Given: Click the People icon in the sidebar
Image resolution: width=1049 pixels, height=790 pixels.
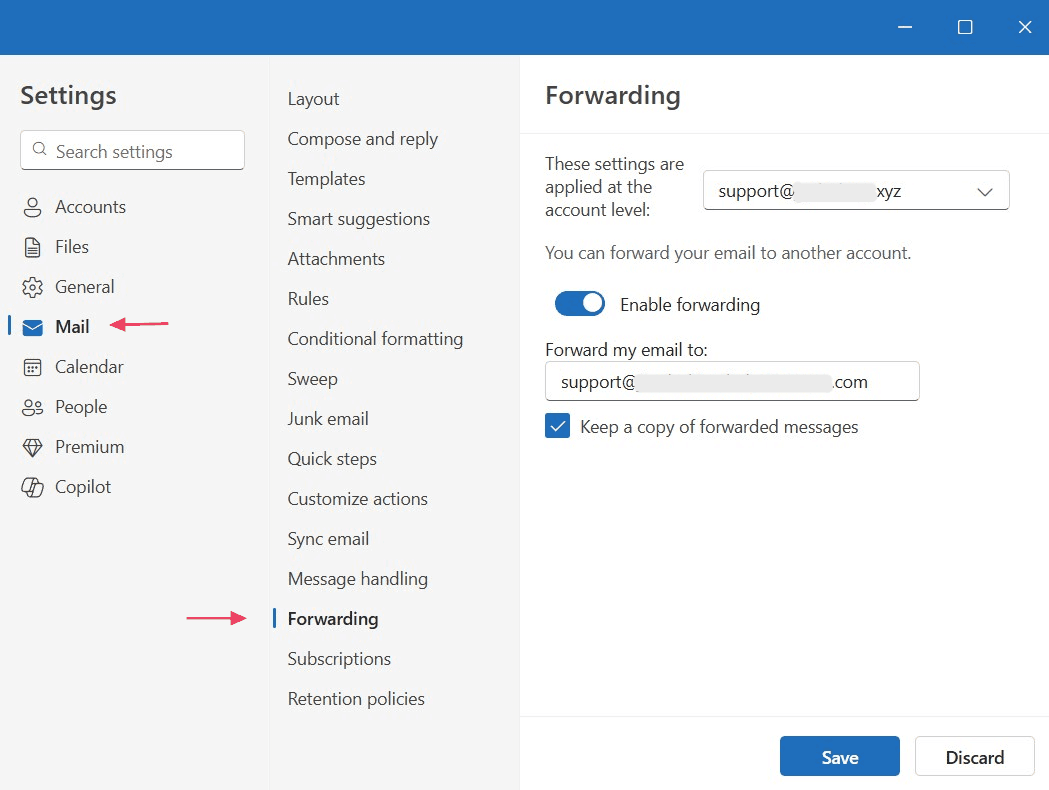Looking at the screenshot, I should (31, 406).
